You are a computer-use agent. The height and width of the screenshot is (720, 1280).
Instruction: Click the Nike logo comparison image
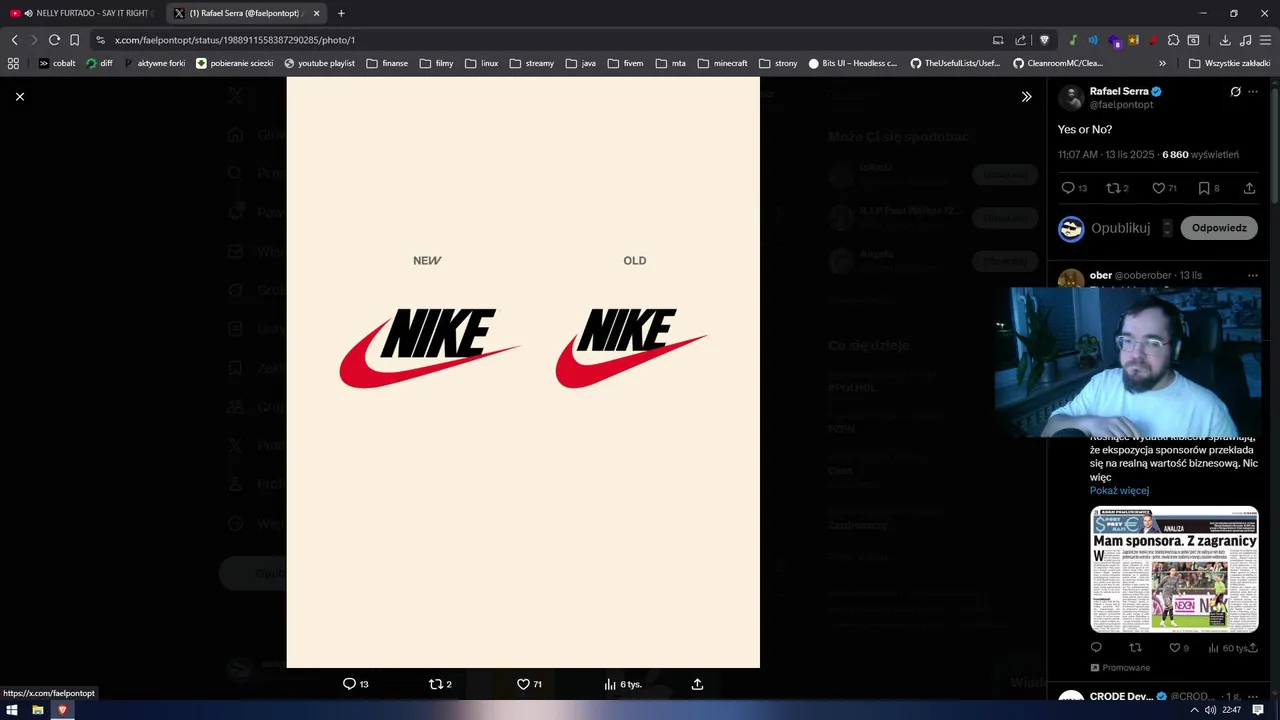[x=523, y=372]
